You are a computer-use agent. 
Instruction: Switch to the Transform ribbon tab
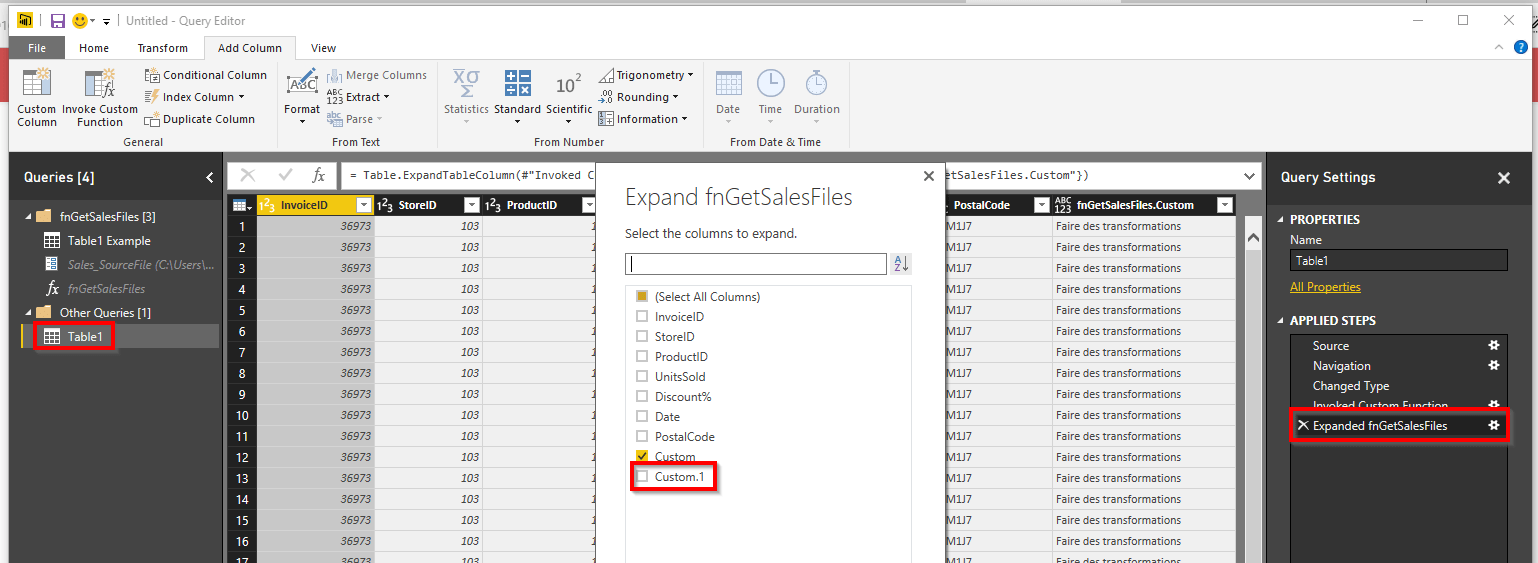(x=162, y=48)
